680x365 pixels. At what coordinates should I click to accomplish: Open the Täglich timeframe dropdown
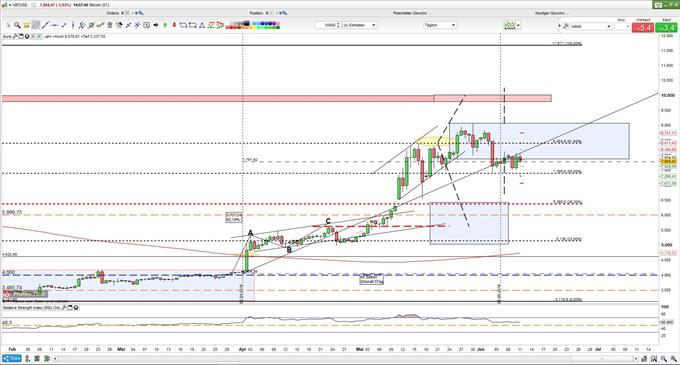[x=440, y=25]
